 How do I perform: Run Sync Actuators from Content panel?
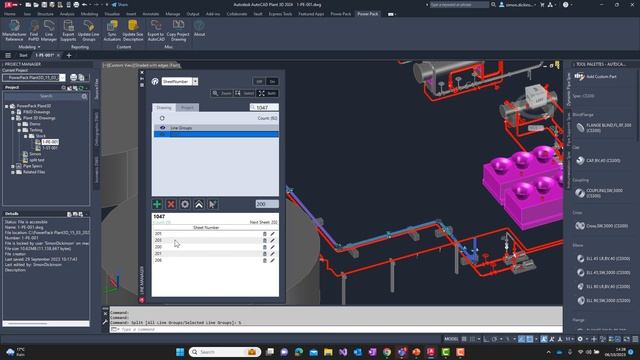point(112,30)
